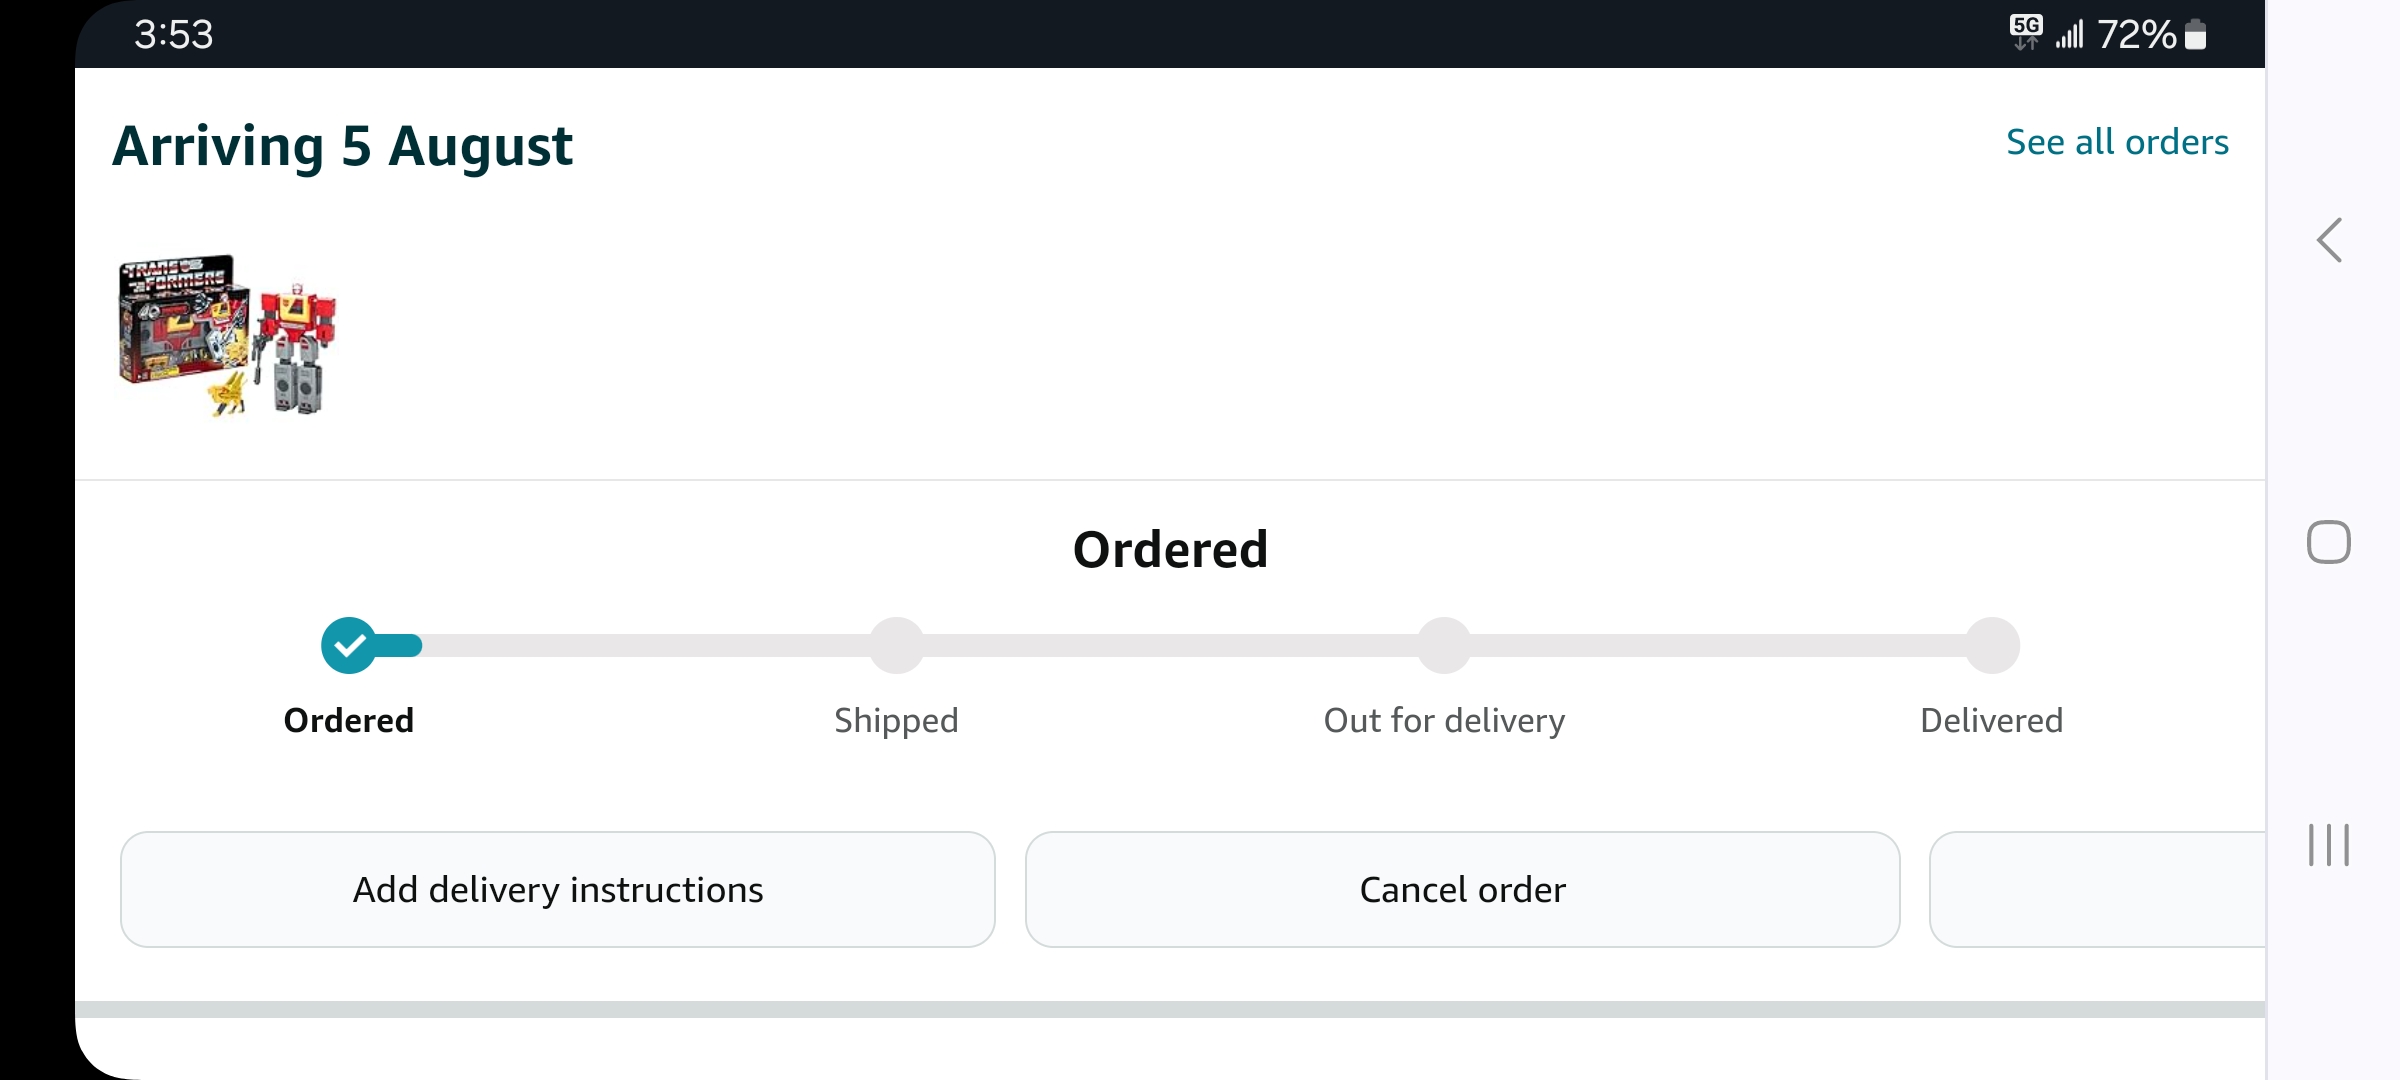Screen dimensions: 2400x1080
Task: Click the teal Ordered checkmark icon
Action: [x=349, y=646]
